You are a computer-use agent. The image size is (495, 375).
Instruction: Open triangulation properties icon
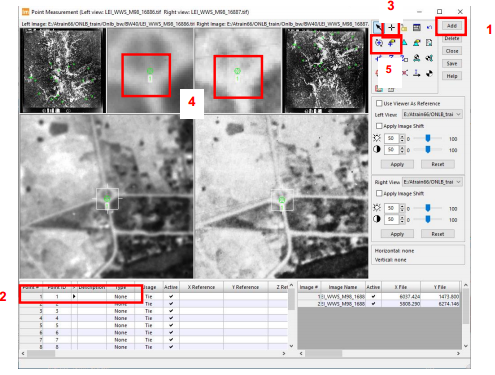(x=417, y=43)
